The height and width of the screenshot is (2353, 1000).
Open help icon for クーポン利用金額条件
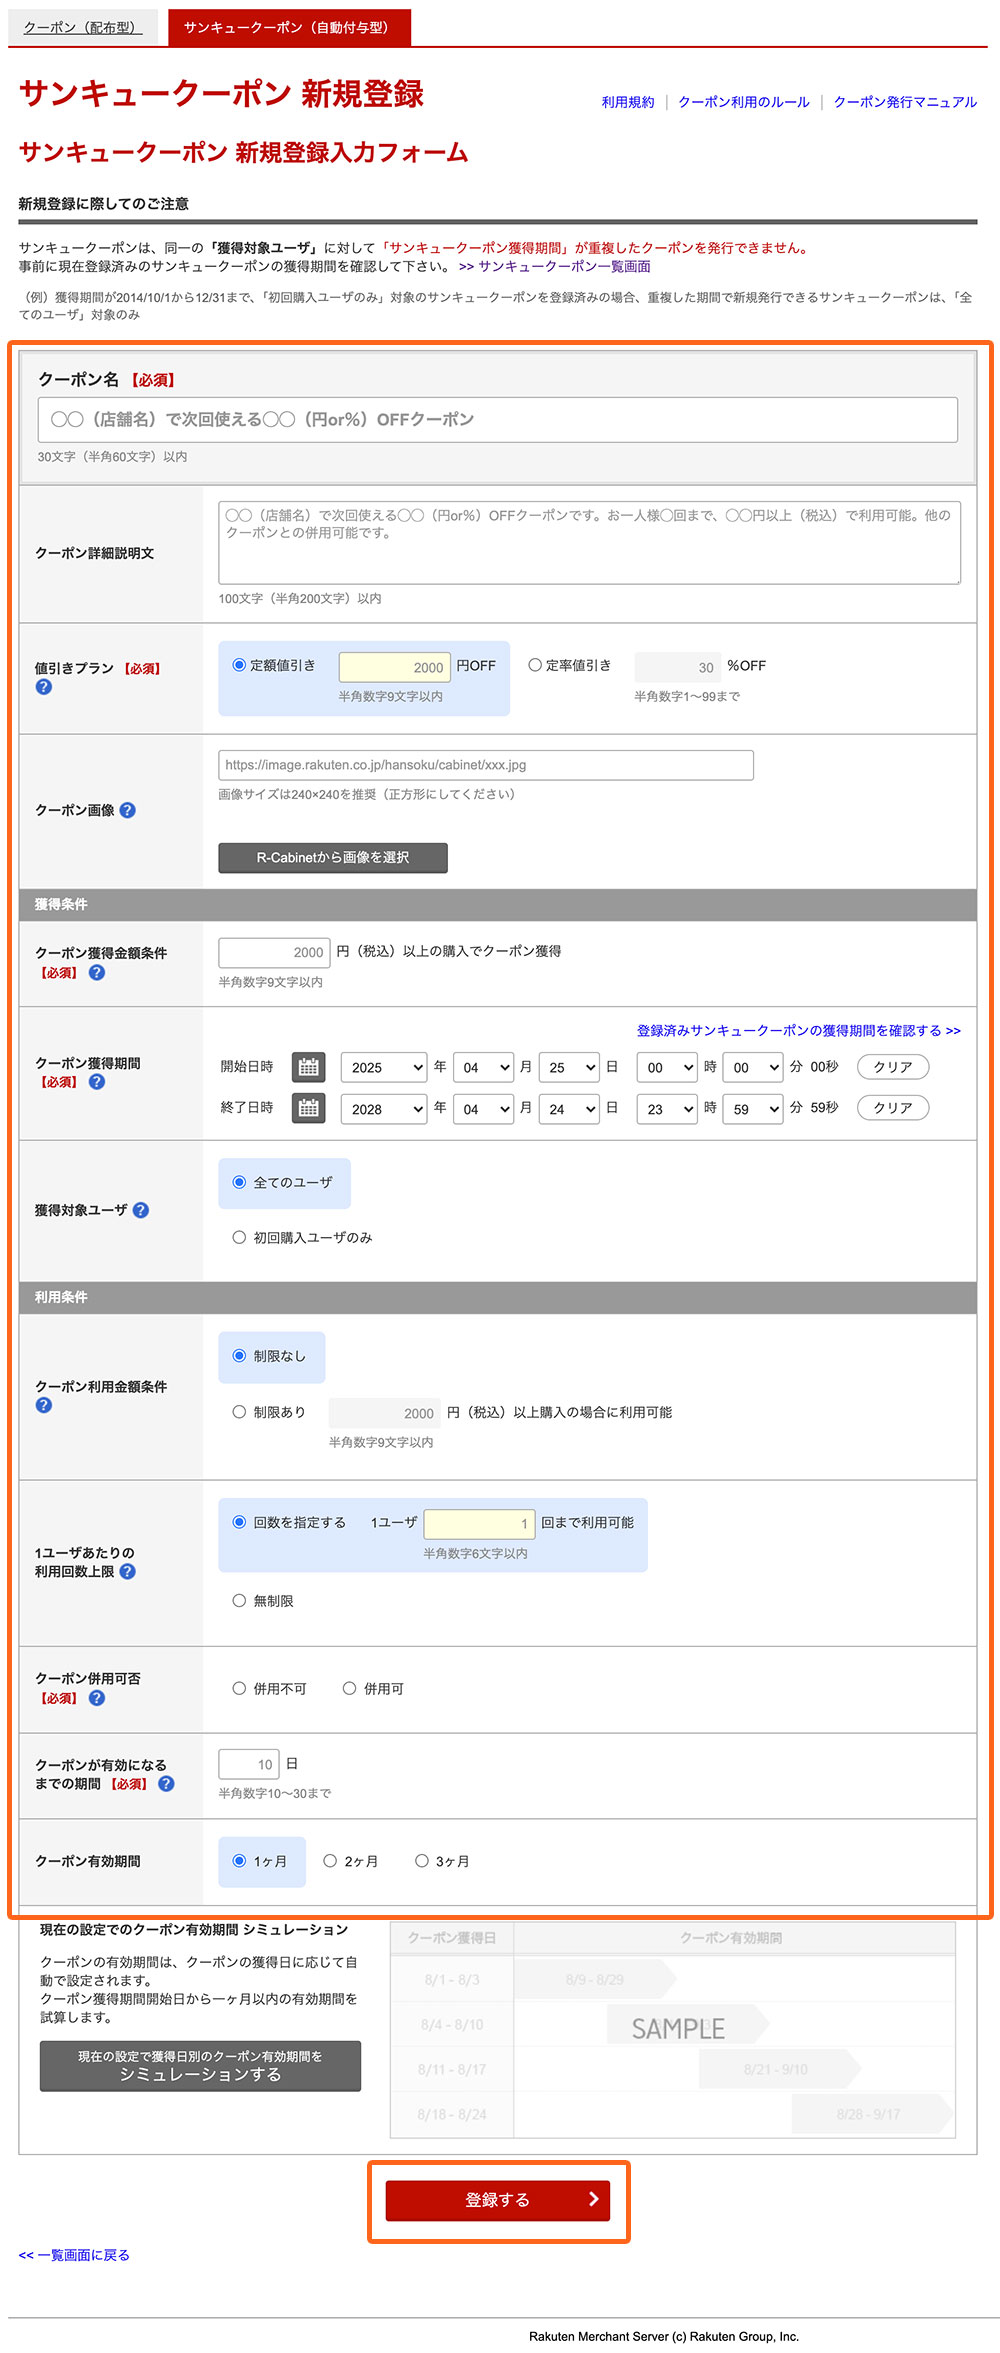pos(43,1405)
